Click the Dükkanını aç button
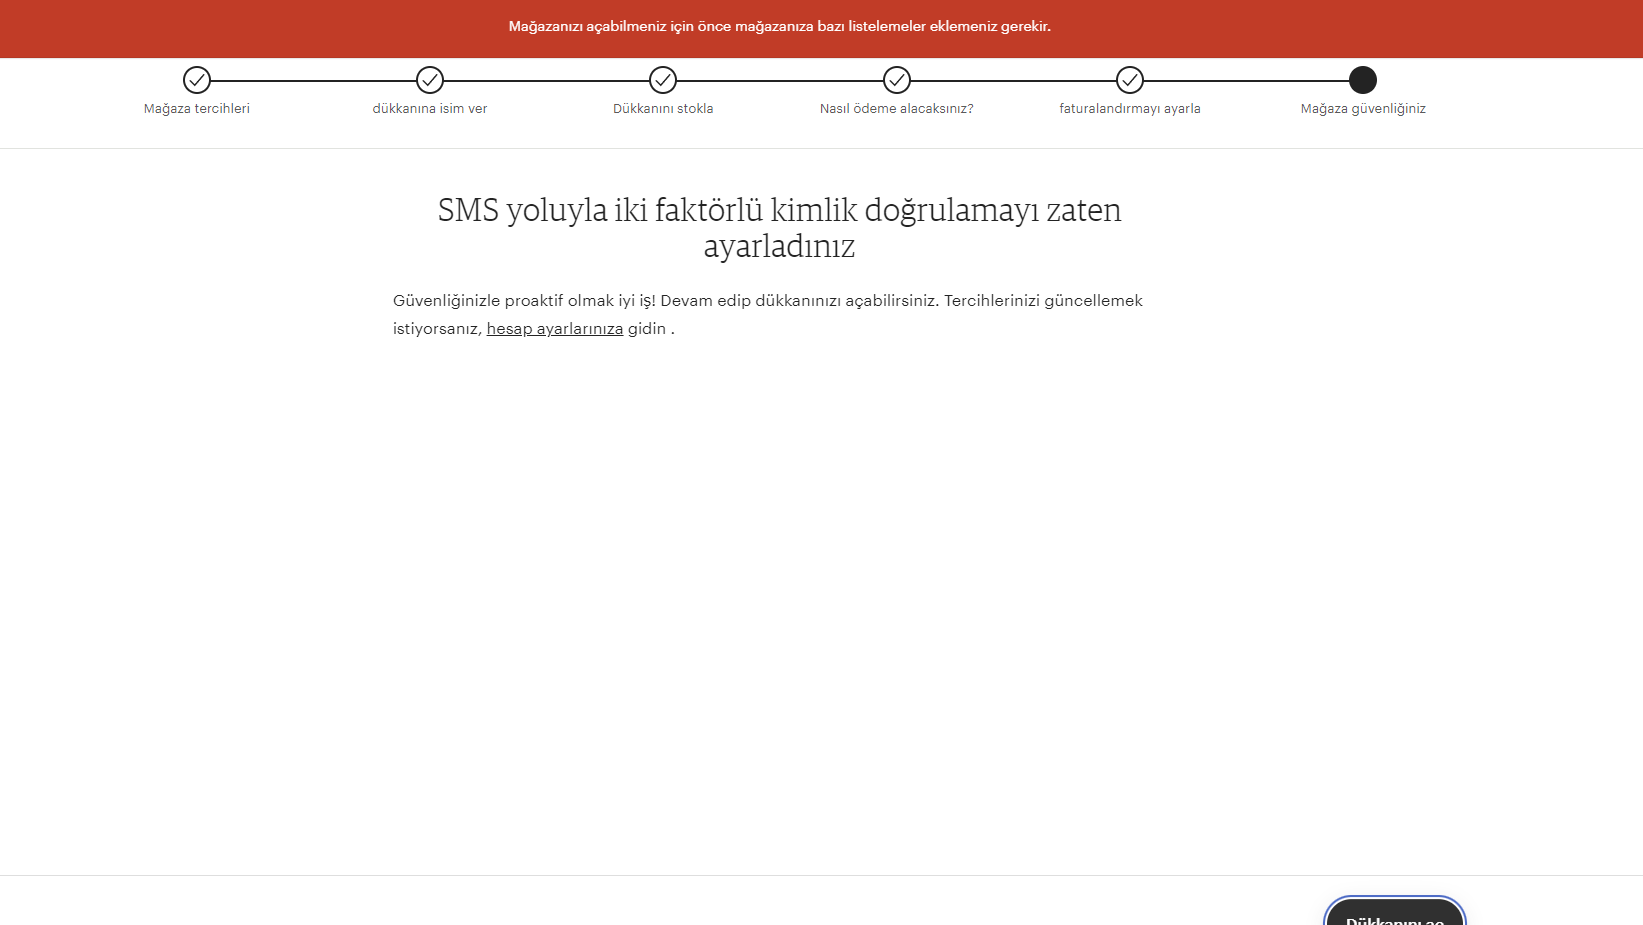Screen dimensions: 1643x925 1395,912
